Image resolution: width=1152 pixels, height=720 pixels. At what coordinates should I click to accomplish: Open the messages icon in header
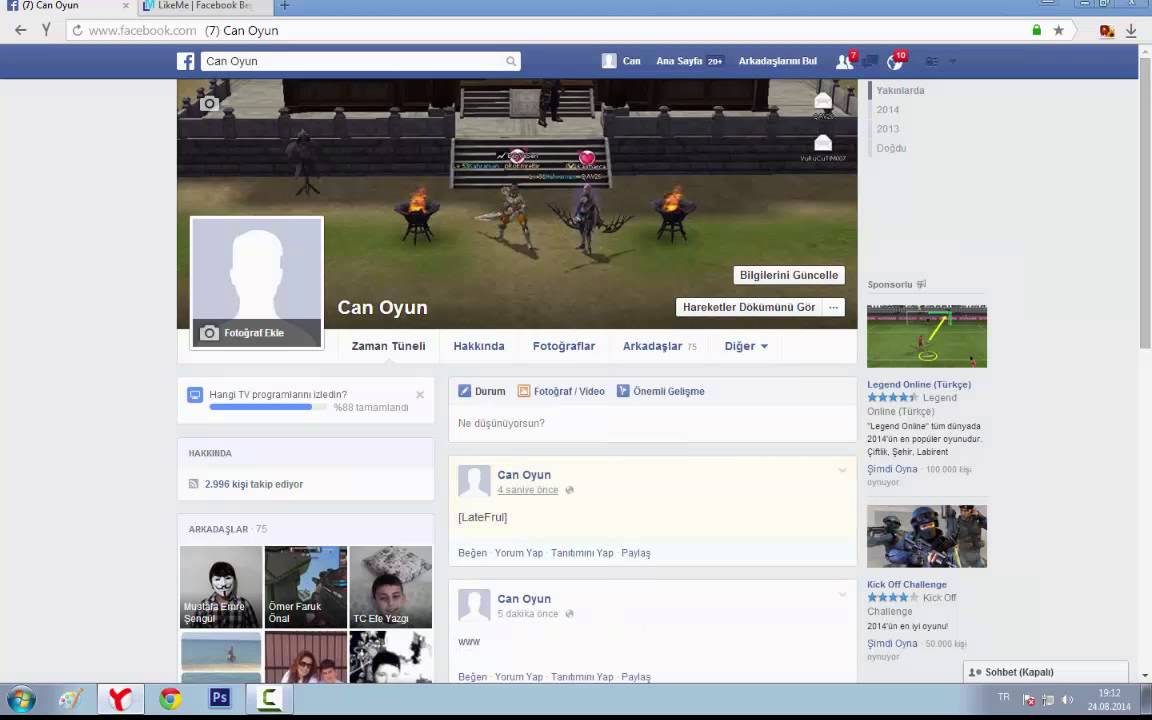click(x=870, y=62)
